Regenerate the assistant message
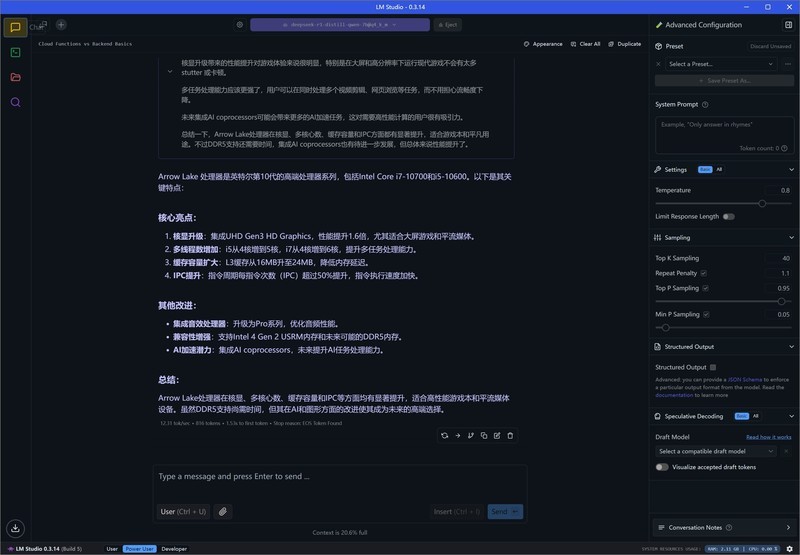 444,436
